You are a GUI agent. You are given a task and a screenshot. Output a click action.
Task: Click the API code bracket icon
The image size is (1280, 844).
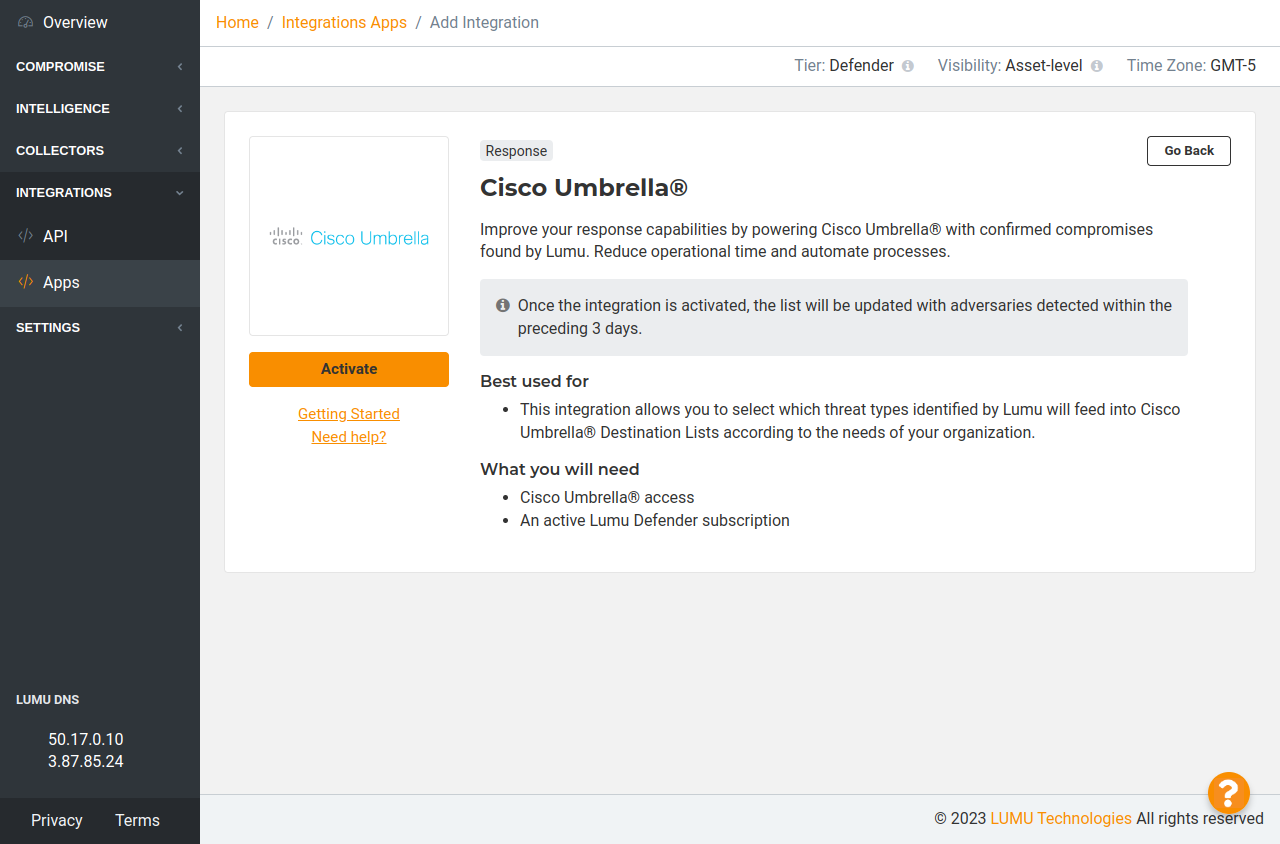pyautogui.click(x=26, y=236)
